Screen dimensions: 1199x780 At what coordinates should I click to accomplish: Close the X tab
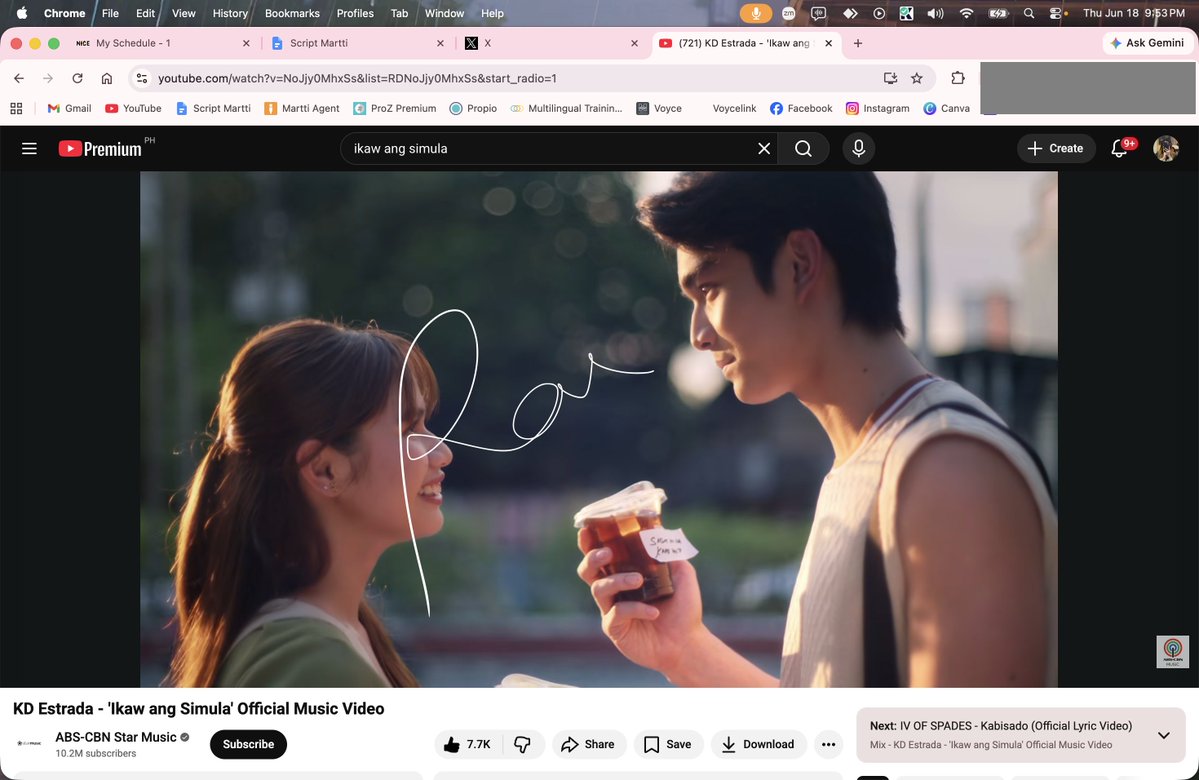coord(634,44)
